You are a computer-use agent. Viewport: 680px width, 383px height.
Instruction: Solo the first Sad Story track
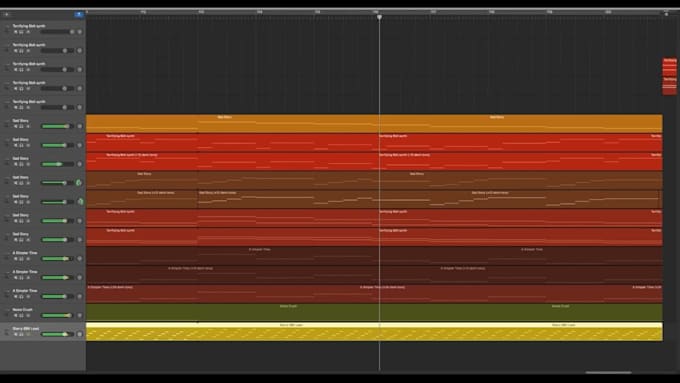pyautogui.click(x=21, y=127)
